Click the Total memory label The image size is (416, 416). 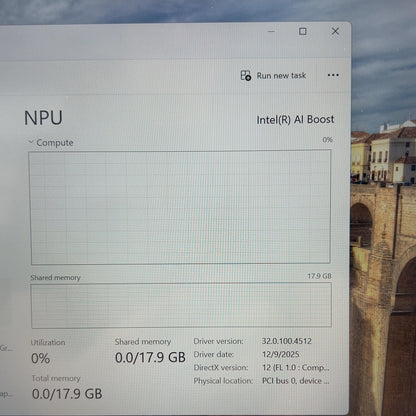pyautogui.click(x=56, y=378)
